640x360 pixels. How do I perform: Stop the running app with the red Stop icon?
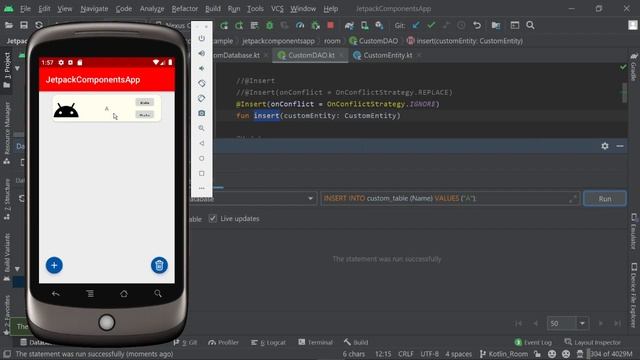coord(330,25)
